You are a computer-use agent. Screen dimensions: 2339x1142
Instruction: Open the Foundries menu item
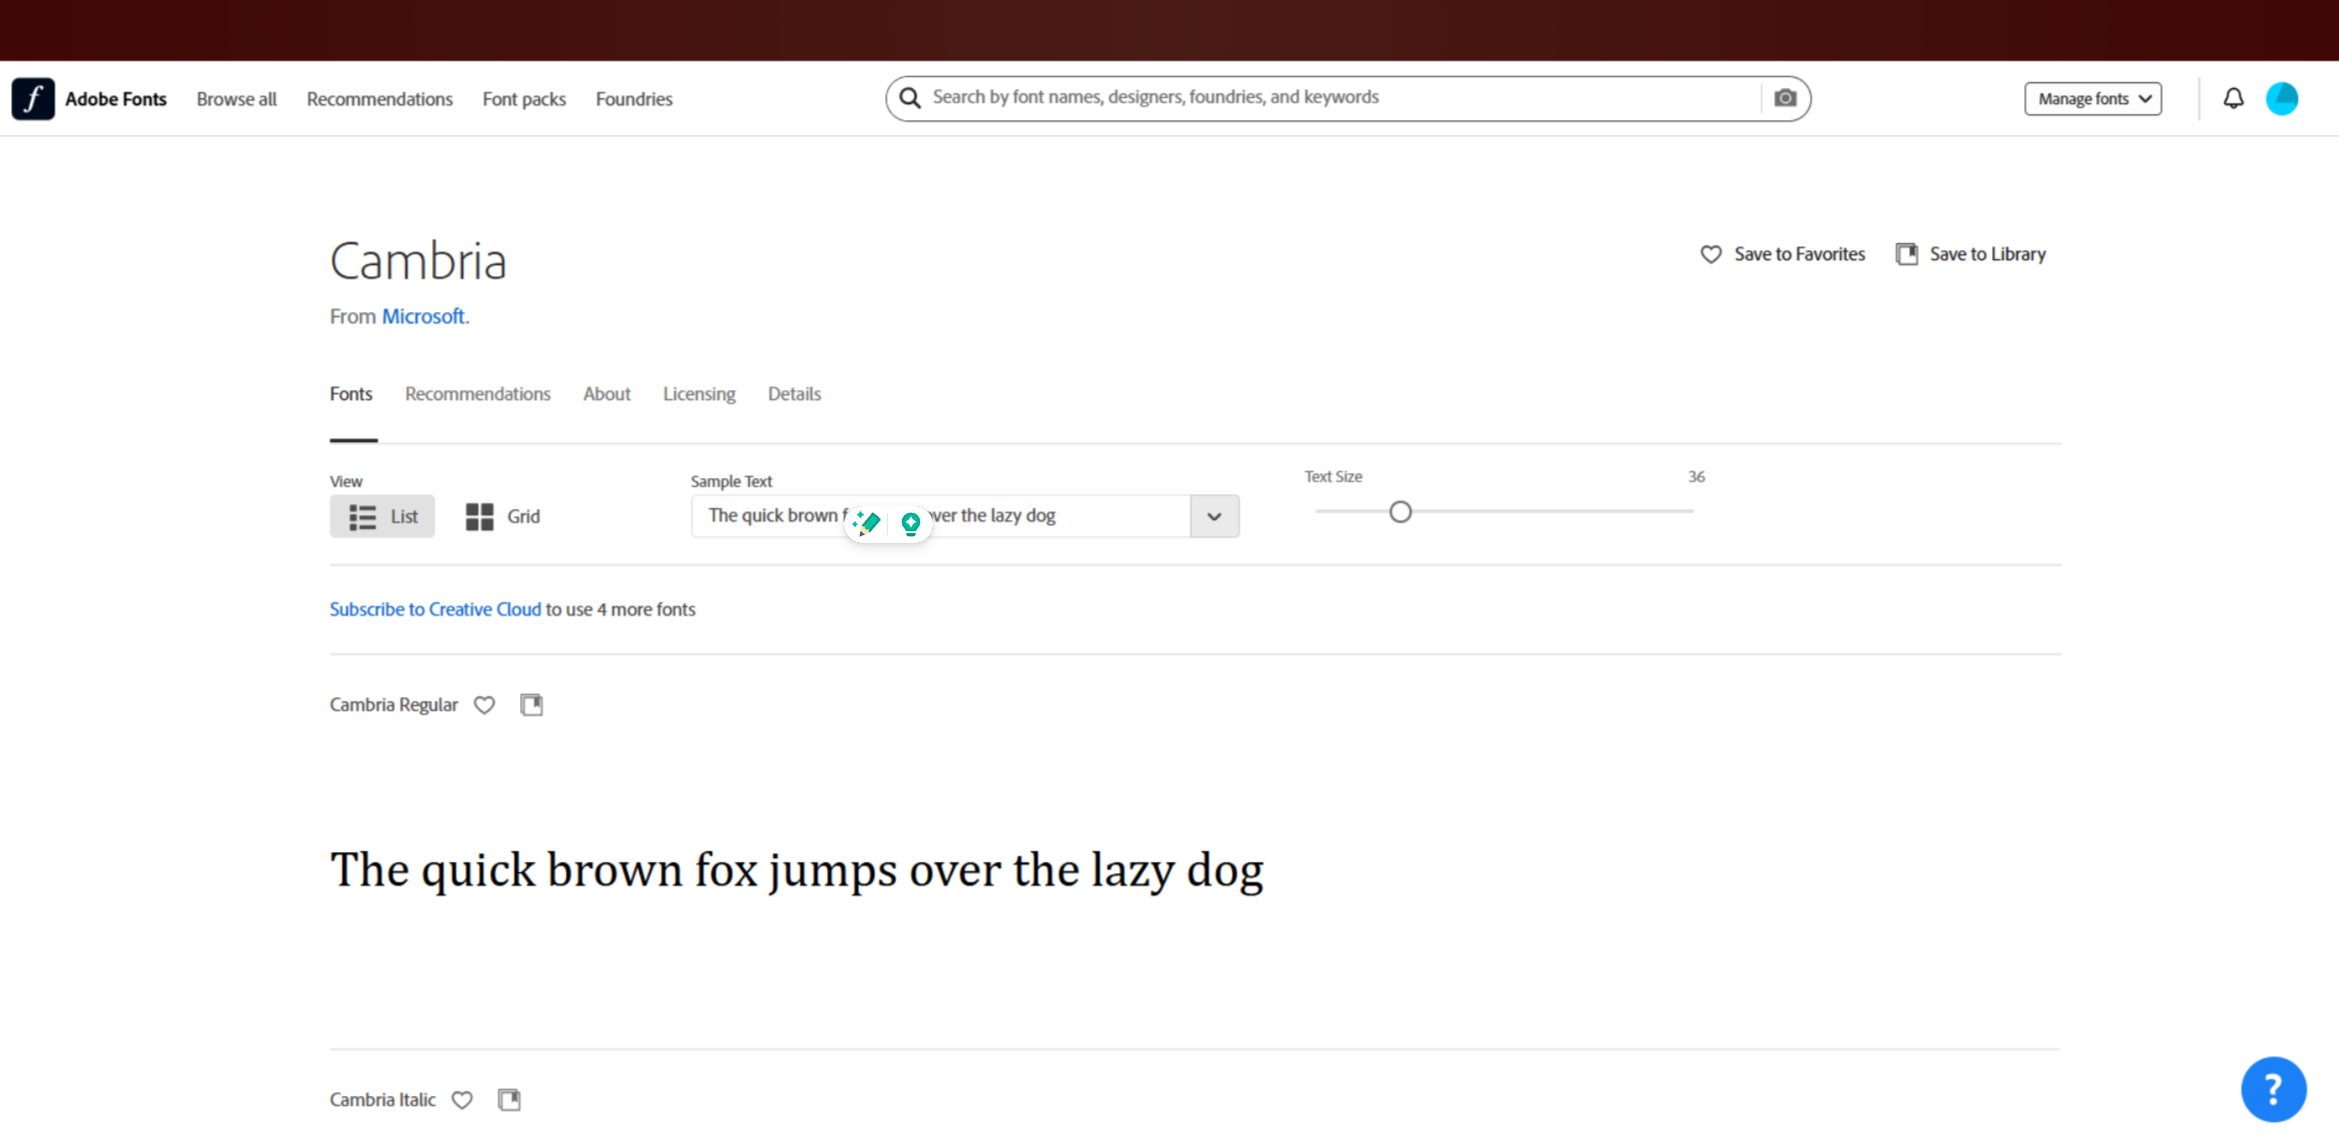(633, 98)
